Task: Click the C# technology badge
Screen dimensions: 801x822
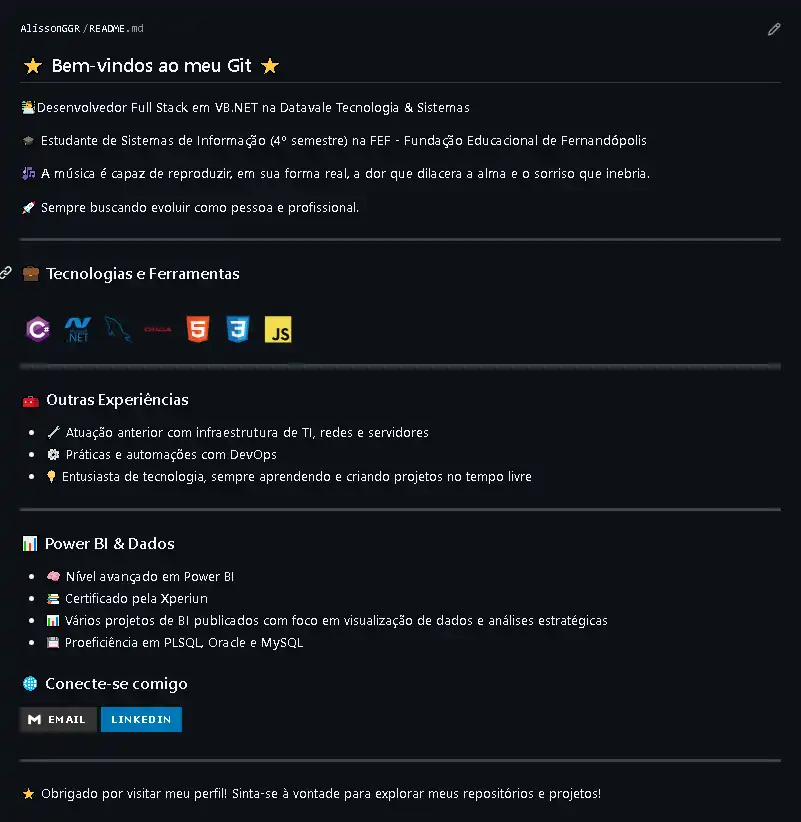Action: pyautogui.click(x=38, y=329)
